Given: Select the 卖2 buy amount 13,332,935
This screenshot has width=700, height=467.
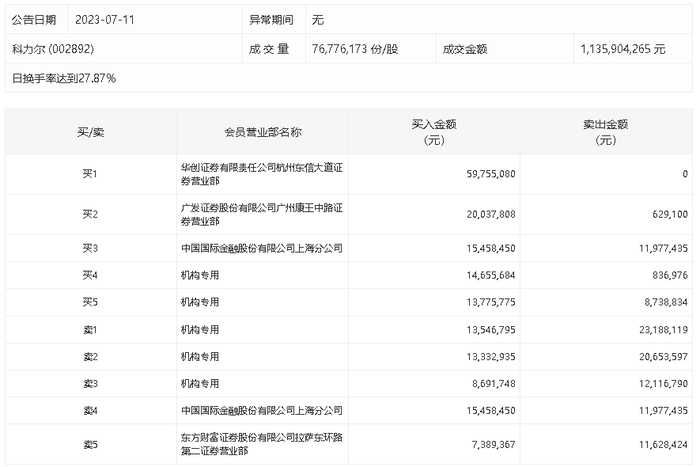Looking at the screenshot, I should tap(491, 357).
